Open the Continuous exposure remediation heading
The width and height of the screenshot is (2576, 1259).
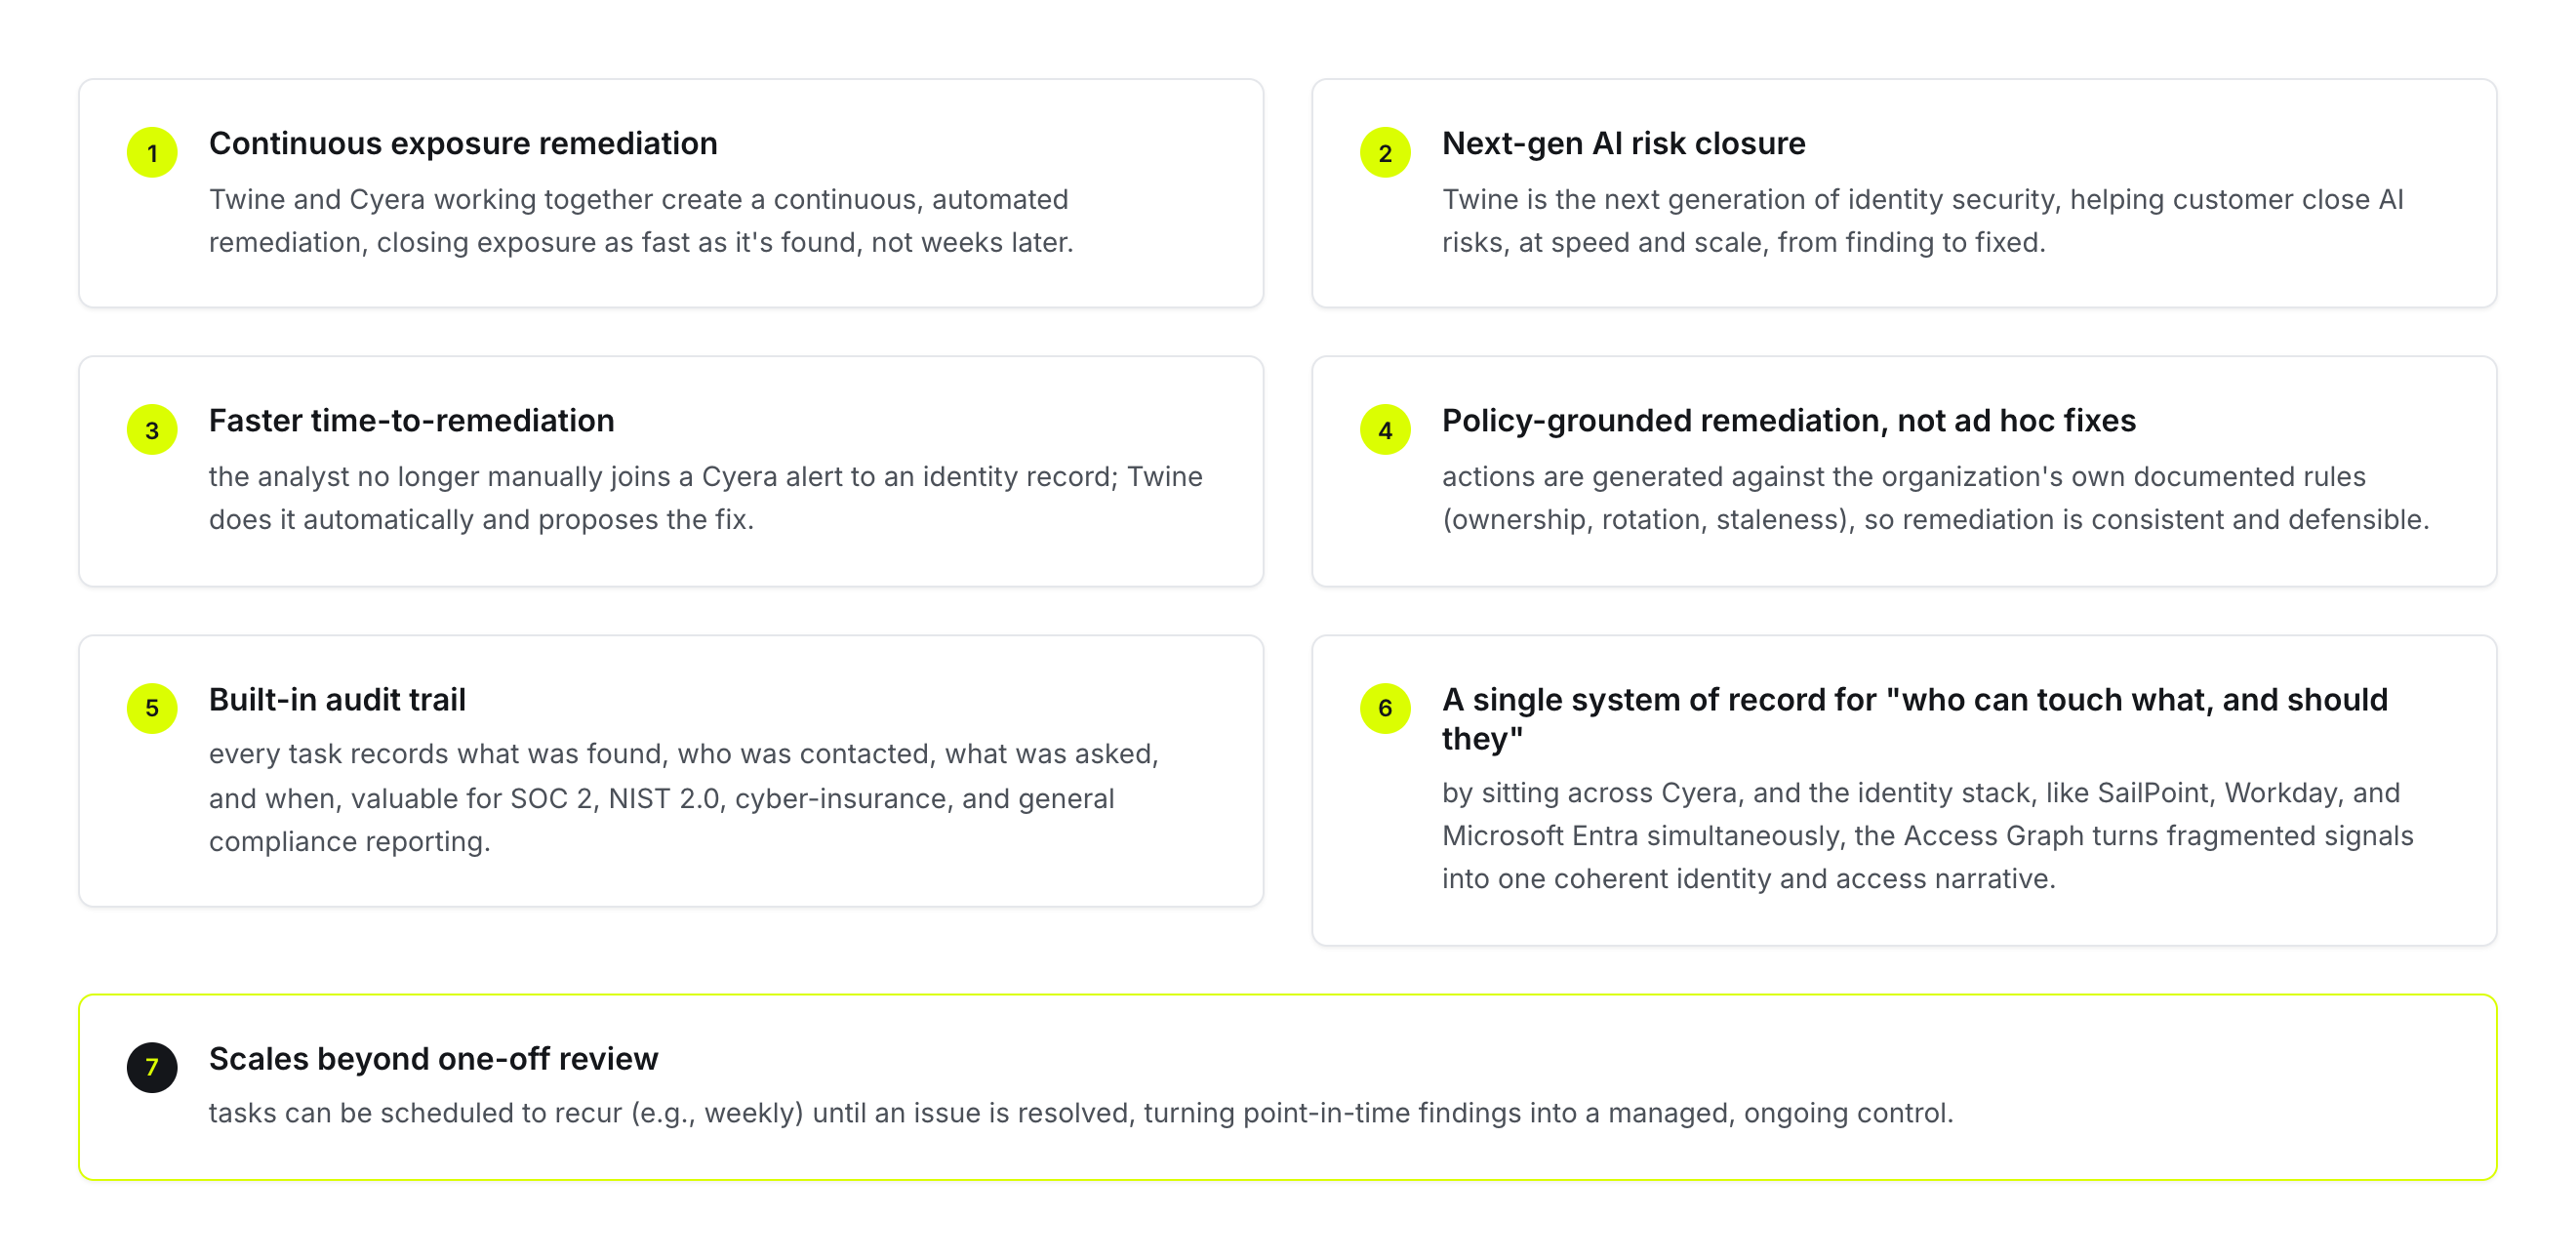(463, 143)
